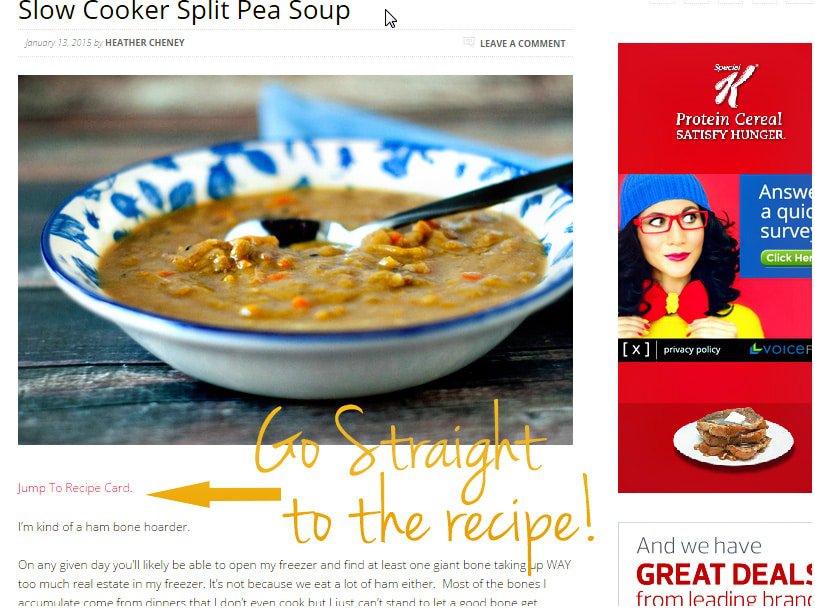Click the French toast plate image in the ad
Screen dimensions: 815x611
[733, 437]
